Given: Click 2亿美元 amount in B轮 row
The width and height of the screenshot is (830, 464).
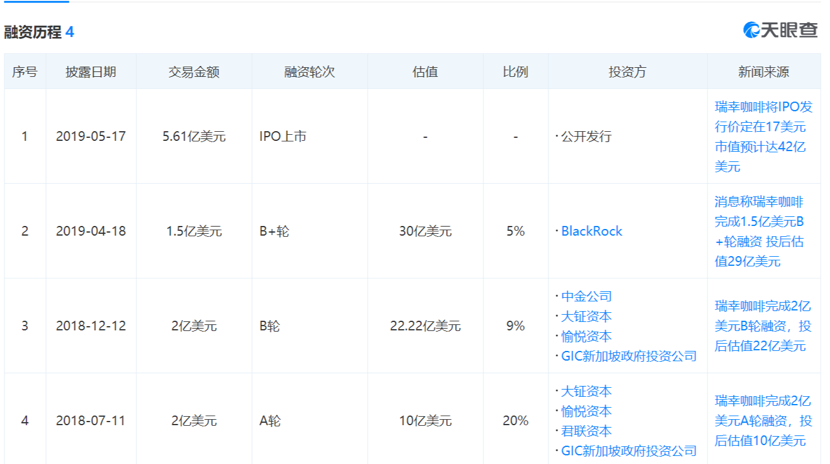Looking at the screenshot, I should (194, 326).
